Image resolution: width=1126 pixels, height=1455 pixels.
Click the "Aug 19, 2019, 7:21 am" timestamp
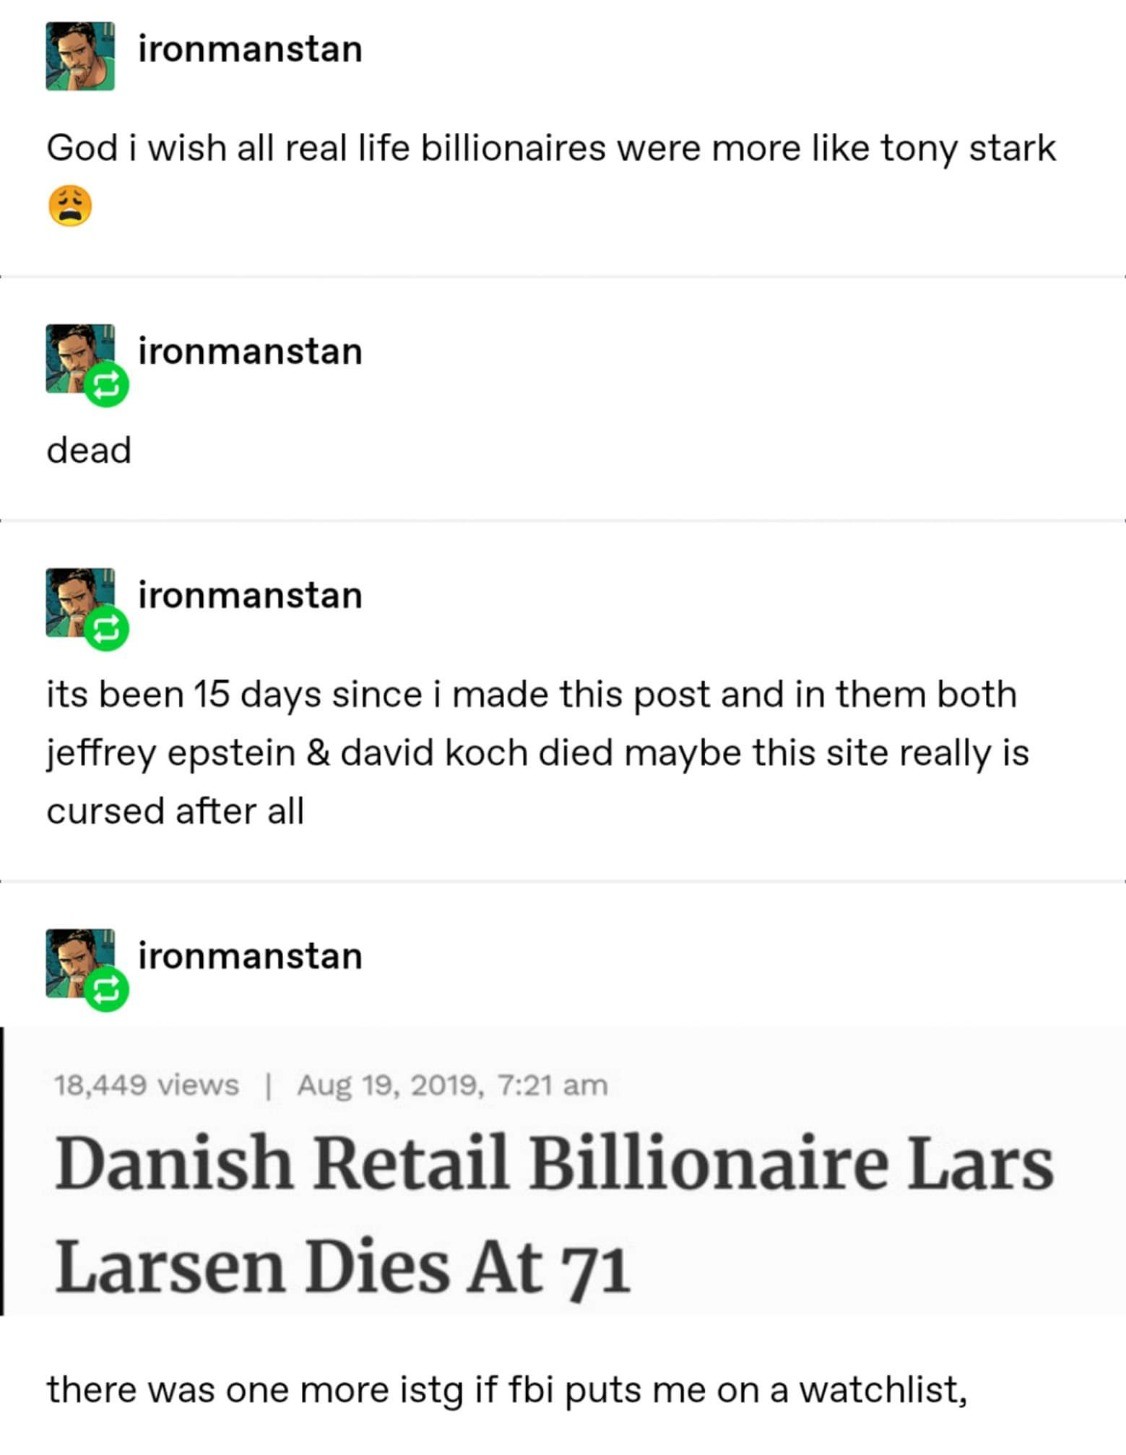click(x=452, y=1085)
